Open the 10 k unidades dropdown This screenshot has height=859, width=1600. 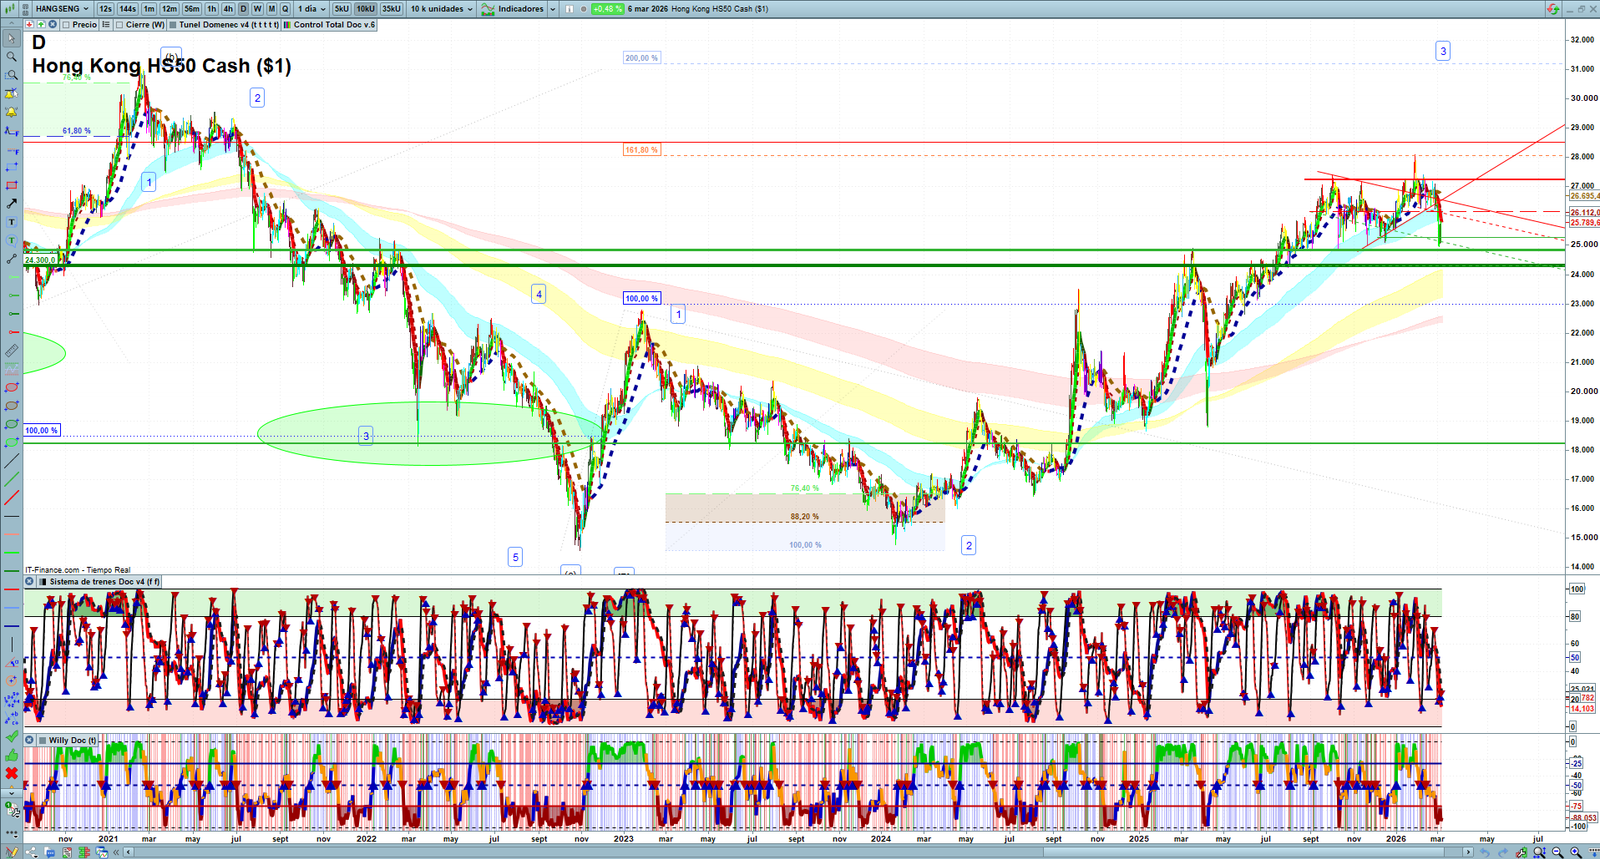click(x=441, y=9)
